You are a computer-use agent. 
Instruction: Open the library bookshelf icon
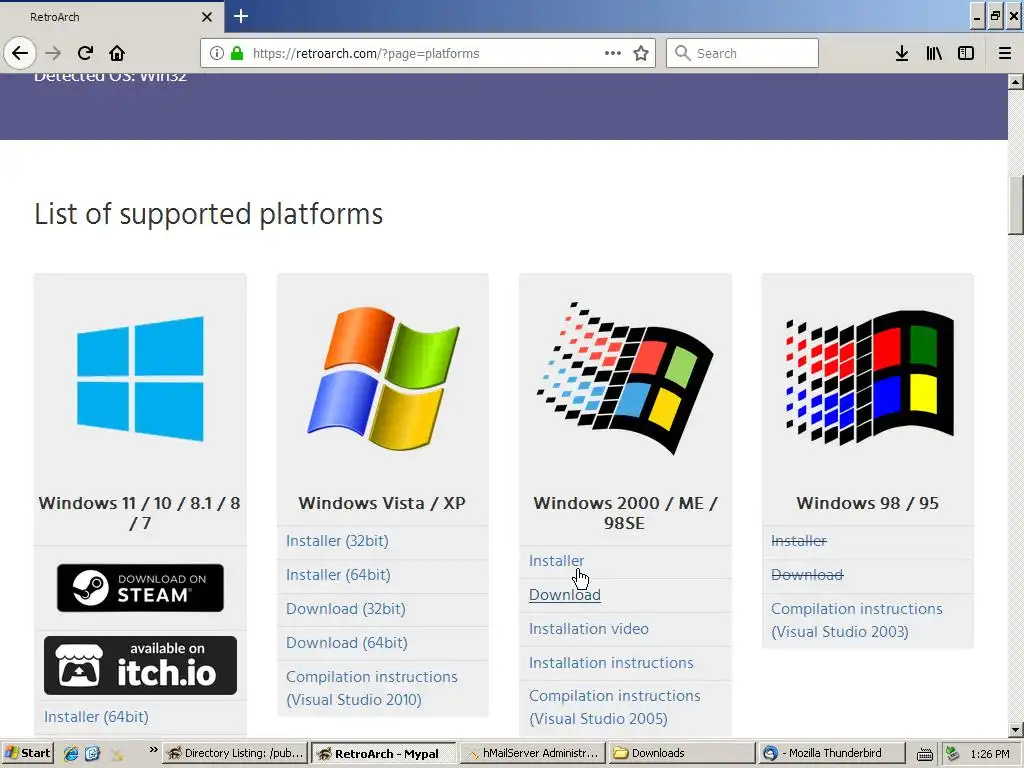coord(934,54)
